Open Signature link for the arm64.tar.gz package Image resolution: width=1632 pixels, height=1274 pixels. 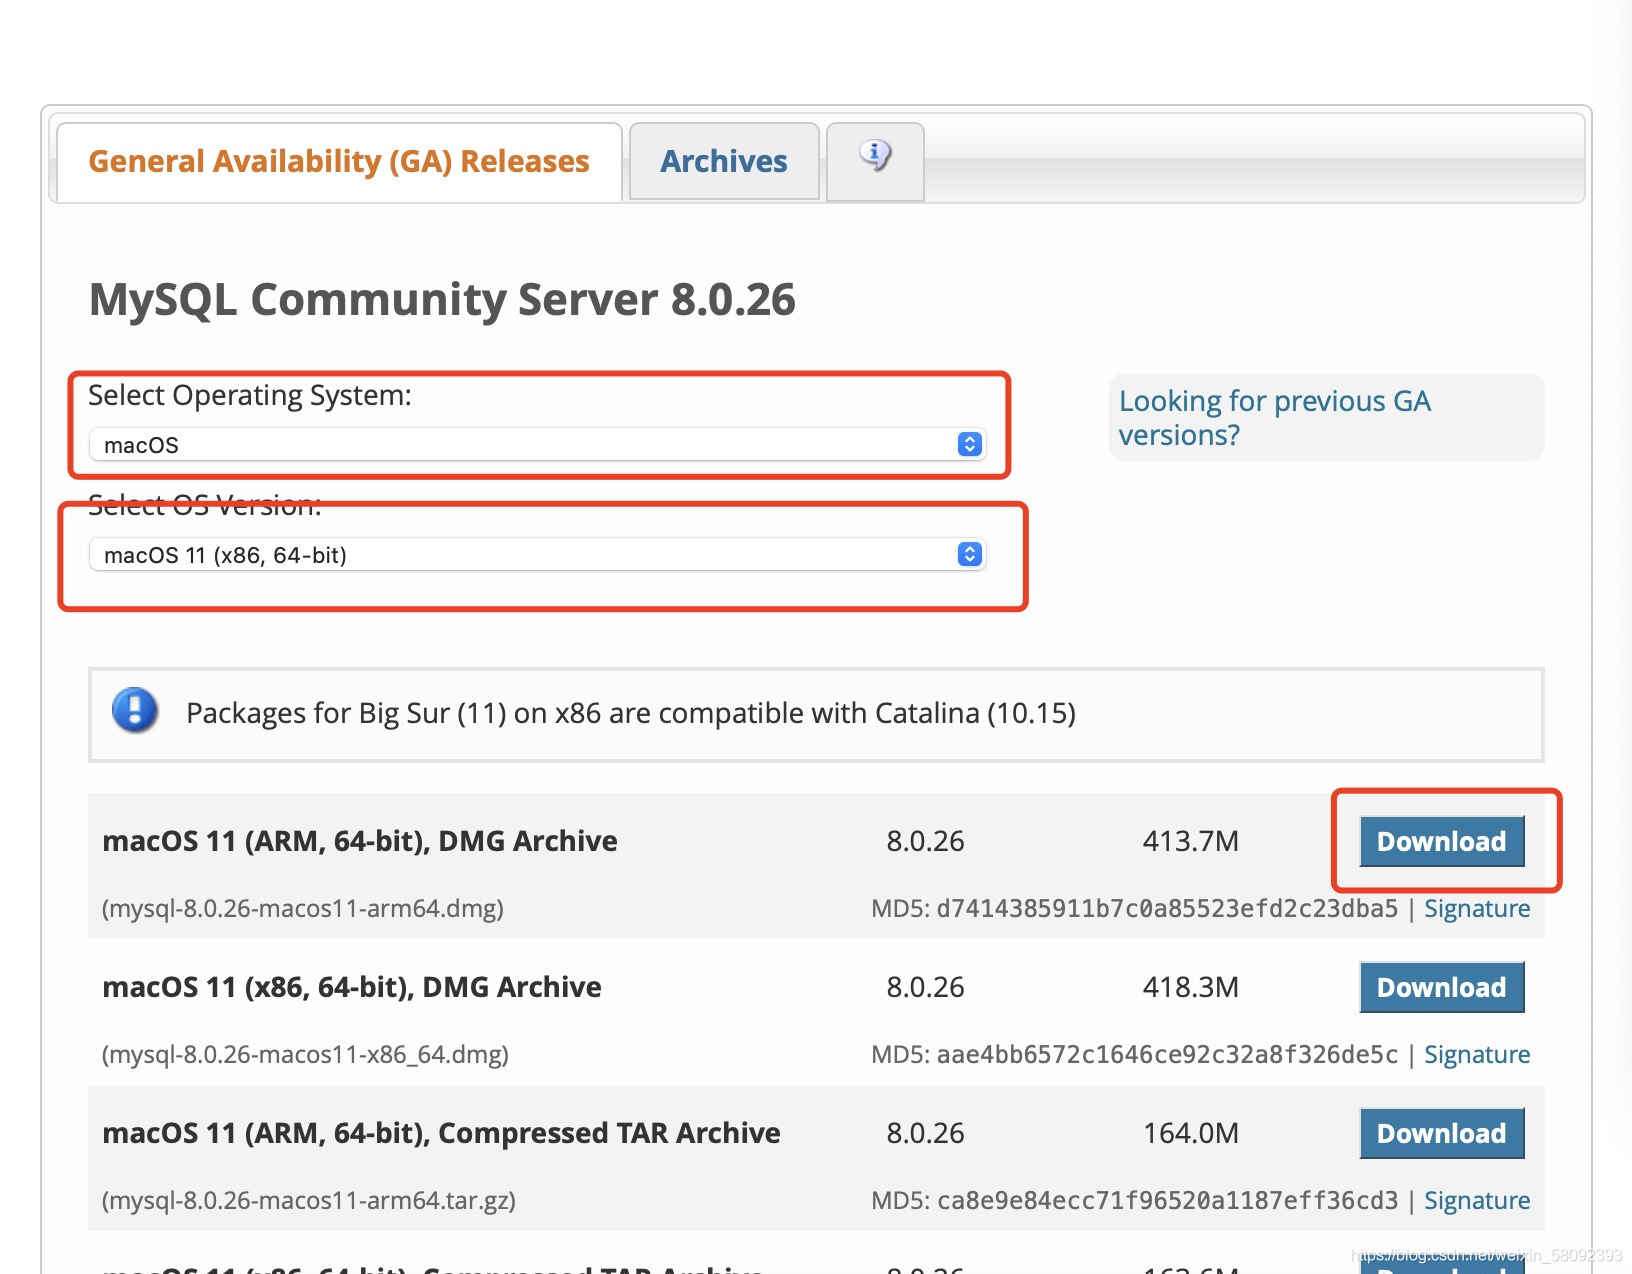coord(1476,1201)
